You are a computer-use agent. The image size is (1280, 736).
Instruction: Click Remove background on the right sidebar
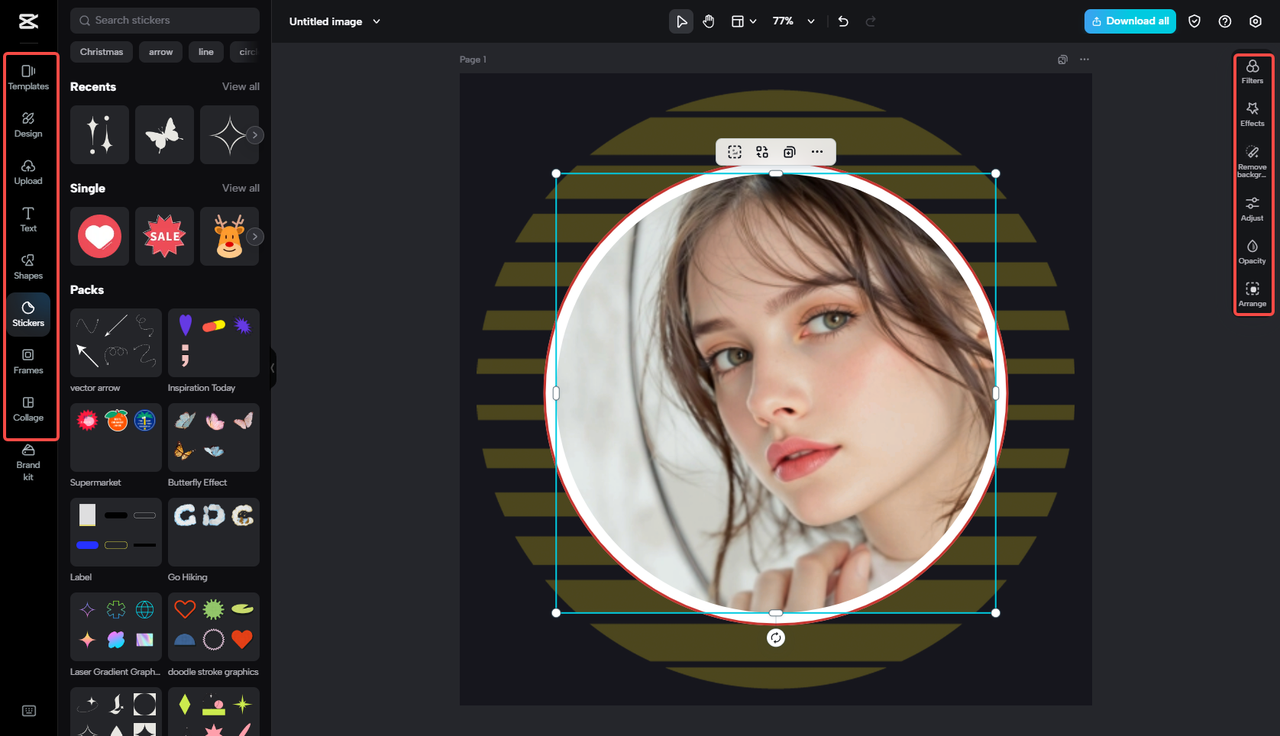(1252, 158)
